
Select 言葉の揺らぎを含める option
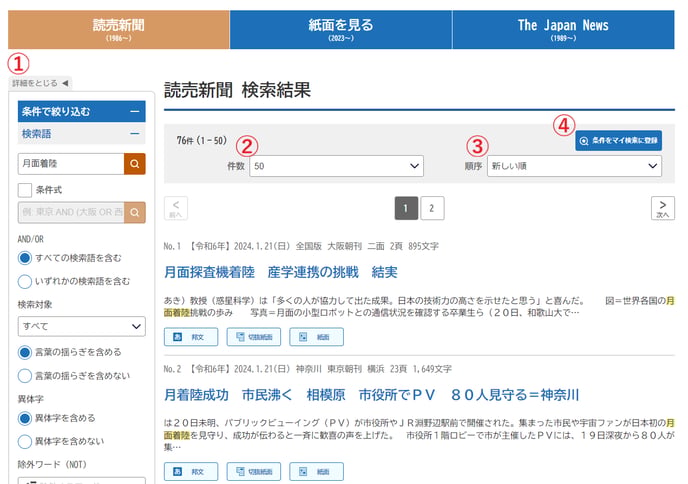(x=25, y=352)
